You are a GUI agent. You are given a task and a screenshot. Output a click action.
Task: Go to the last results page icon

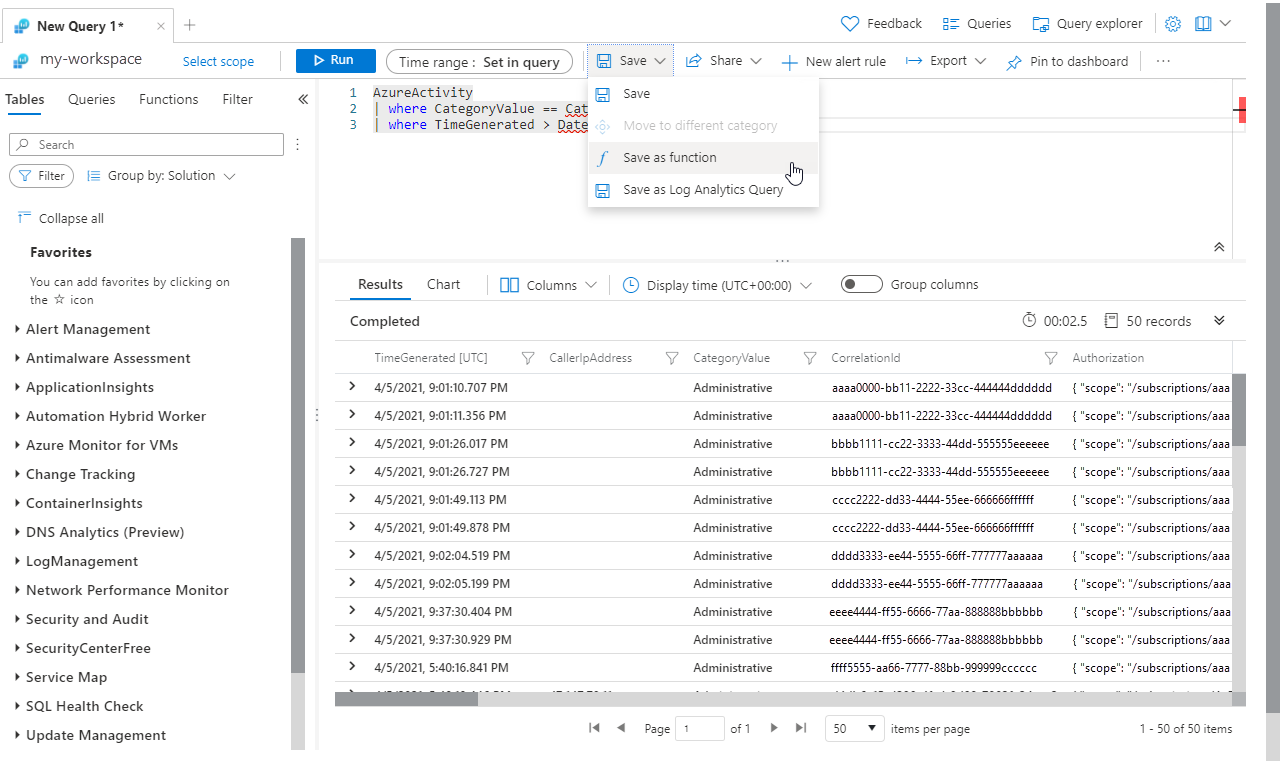pos(800,729)
